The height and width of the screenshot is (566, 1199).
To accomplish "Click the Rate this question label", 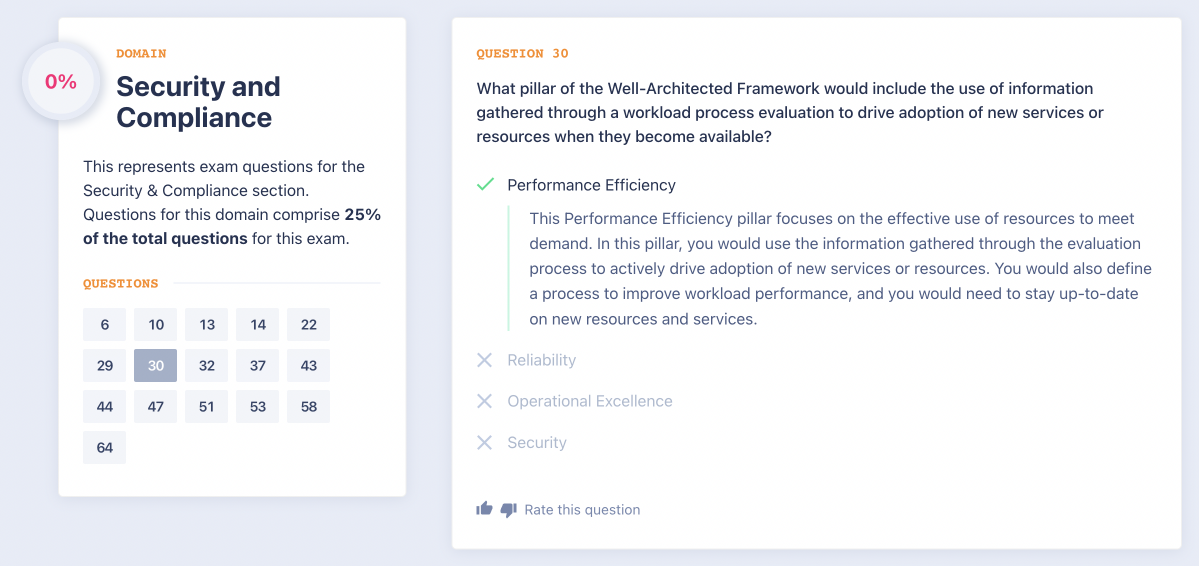I will coord(582,510).
